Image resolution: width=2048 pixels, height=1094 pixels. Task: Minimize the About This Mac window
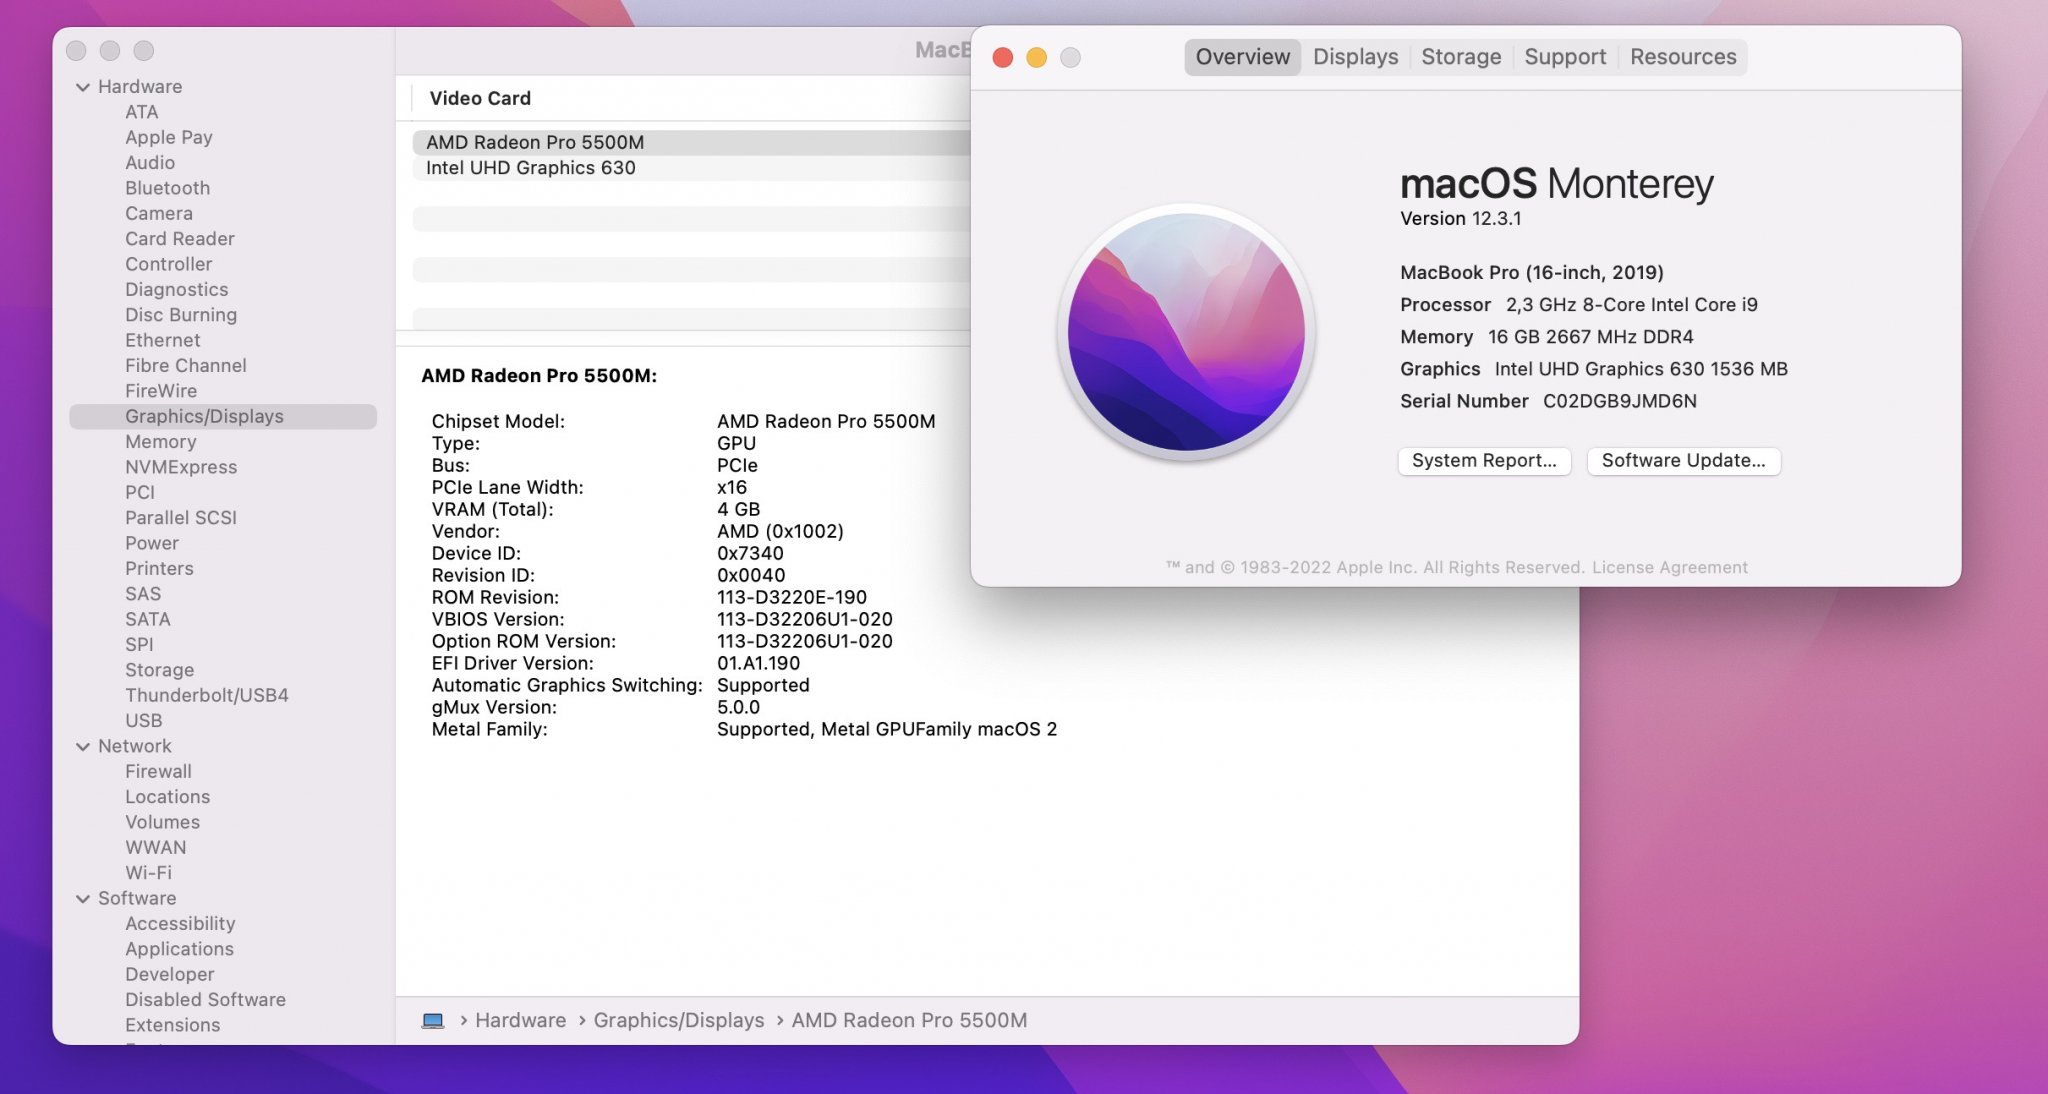[x=1037, y=58]
